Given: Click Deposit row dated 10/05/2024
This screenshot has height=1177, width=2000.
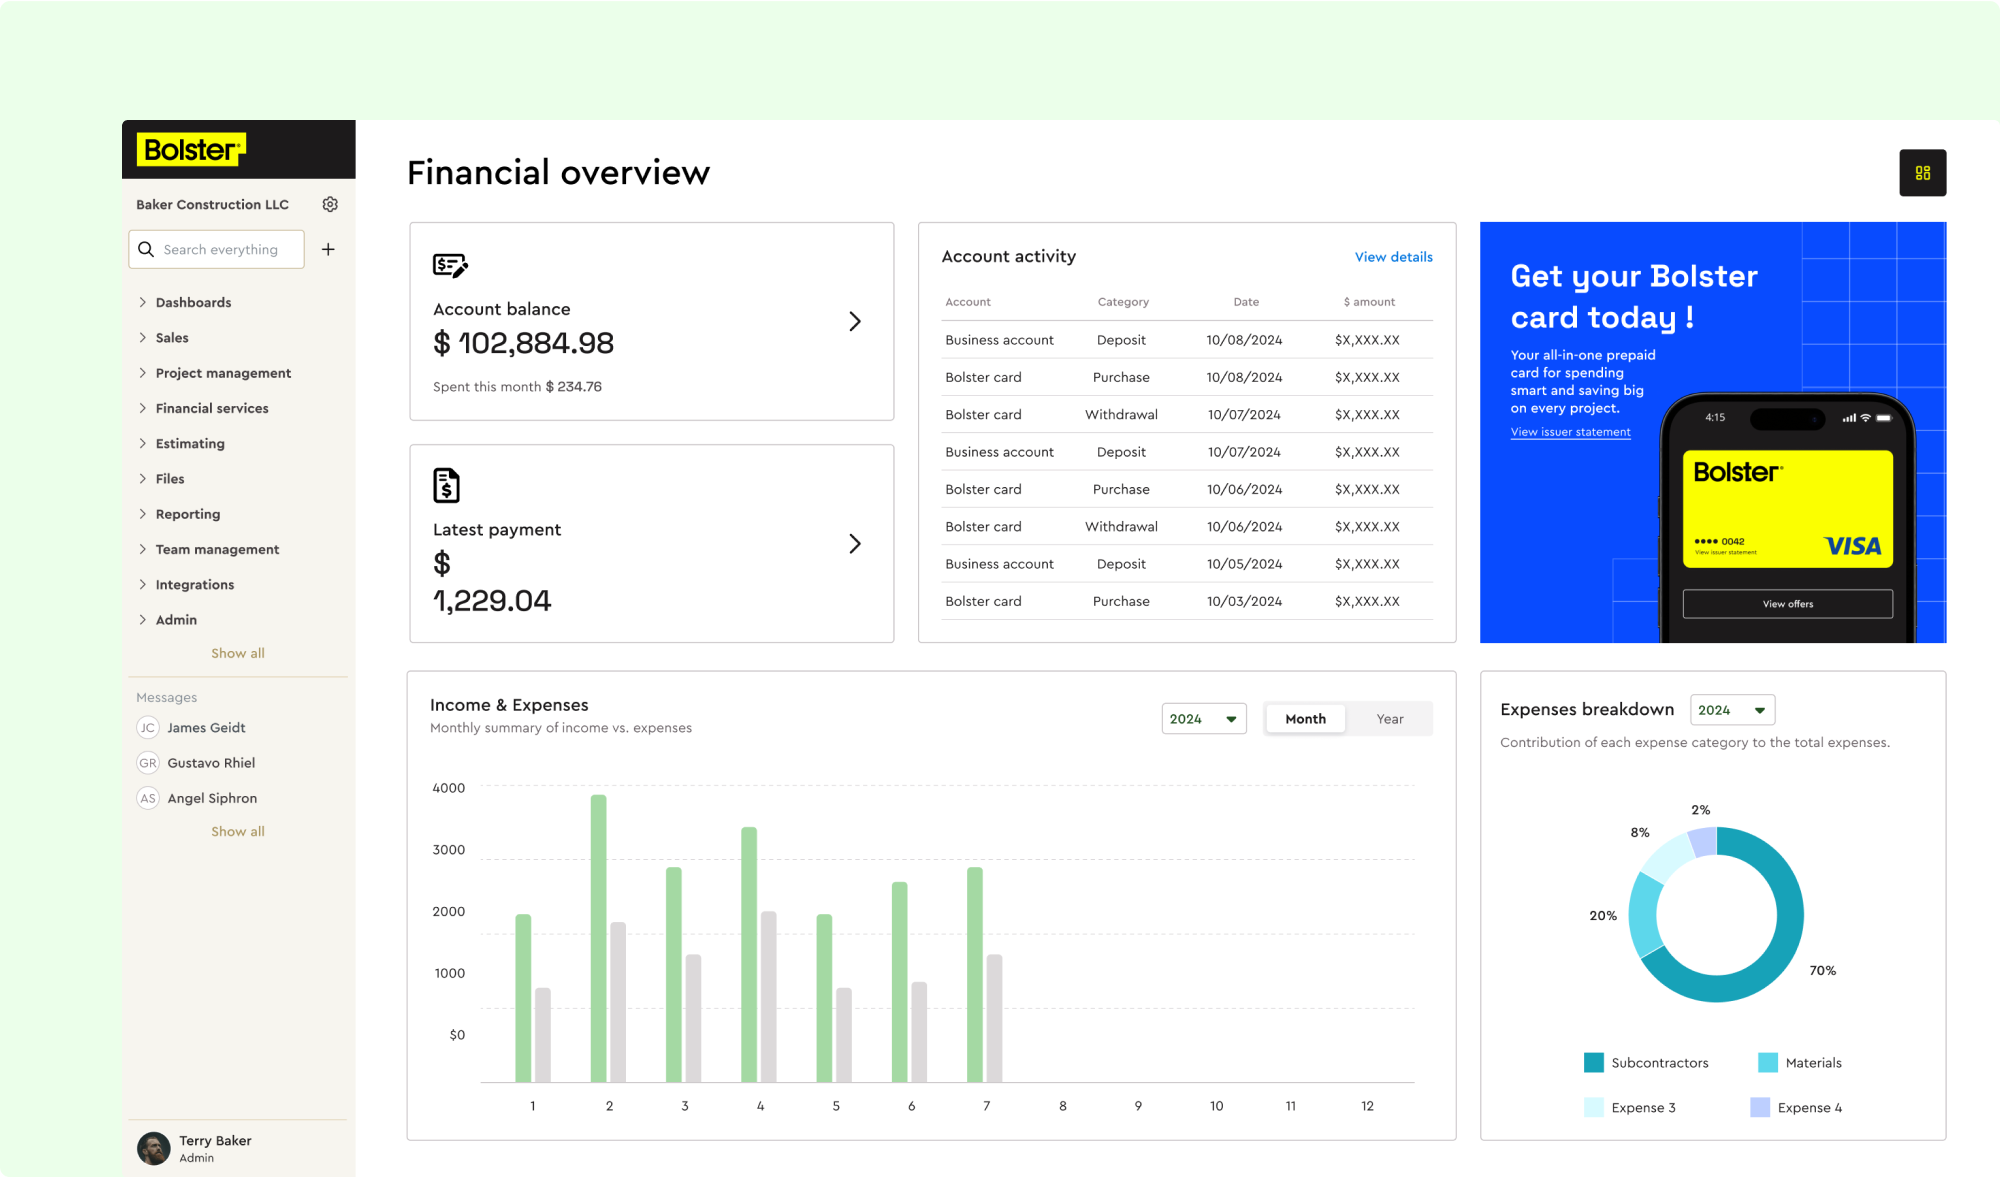Looking at the screenshot, I should (1186, 564).
